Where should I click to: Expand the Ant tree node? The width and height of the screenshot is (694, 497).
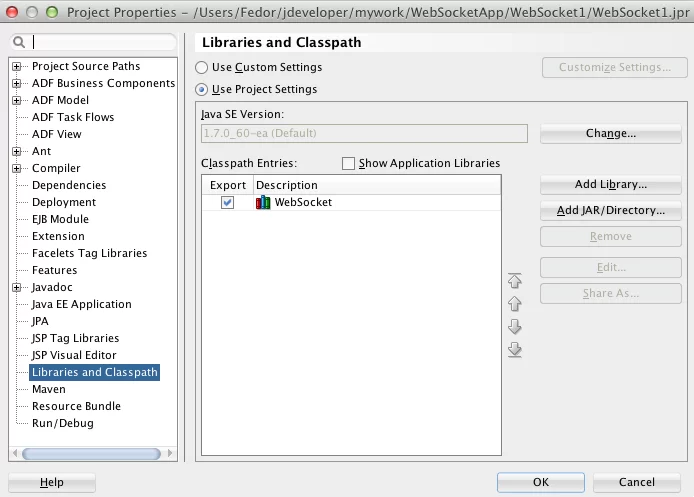pyautogui.click(x=16, y=151)
